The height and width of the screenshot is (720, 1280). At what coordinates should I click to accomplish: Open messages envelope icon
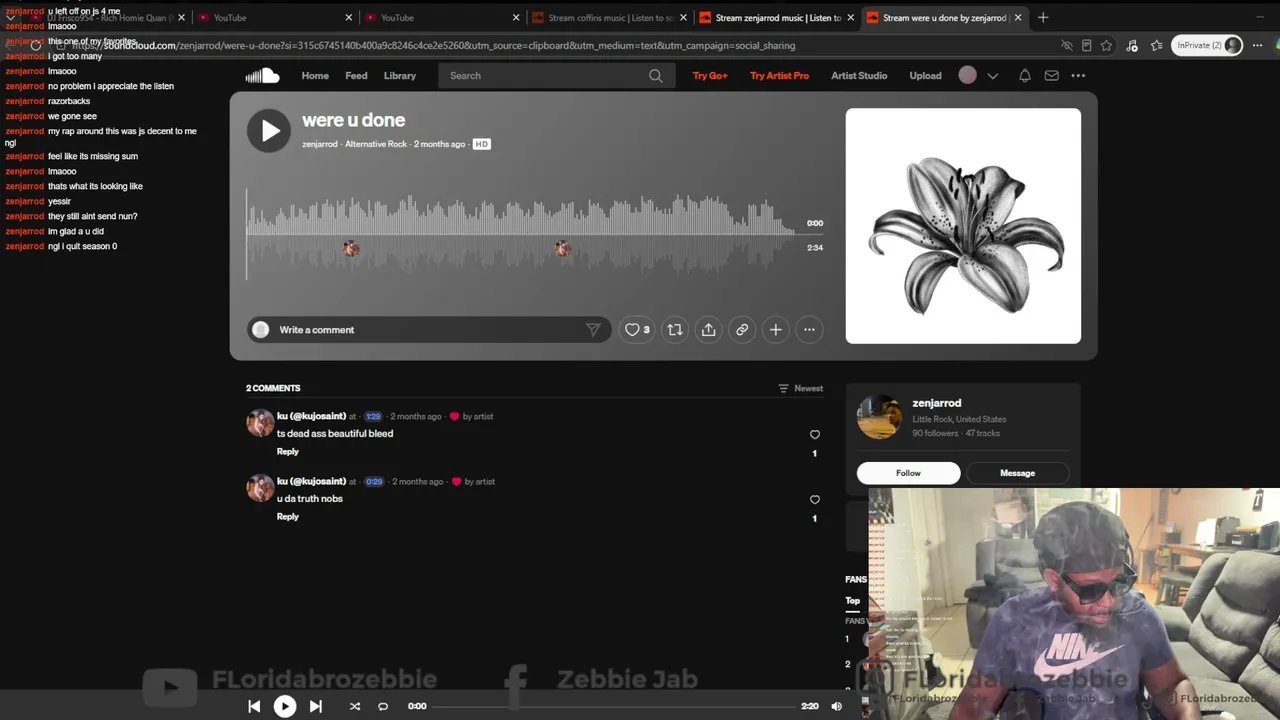point(1051,76)
